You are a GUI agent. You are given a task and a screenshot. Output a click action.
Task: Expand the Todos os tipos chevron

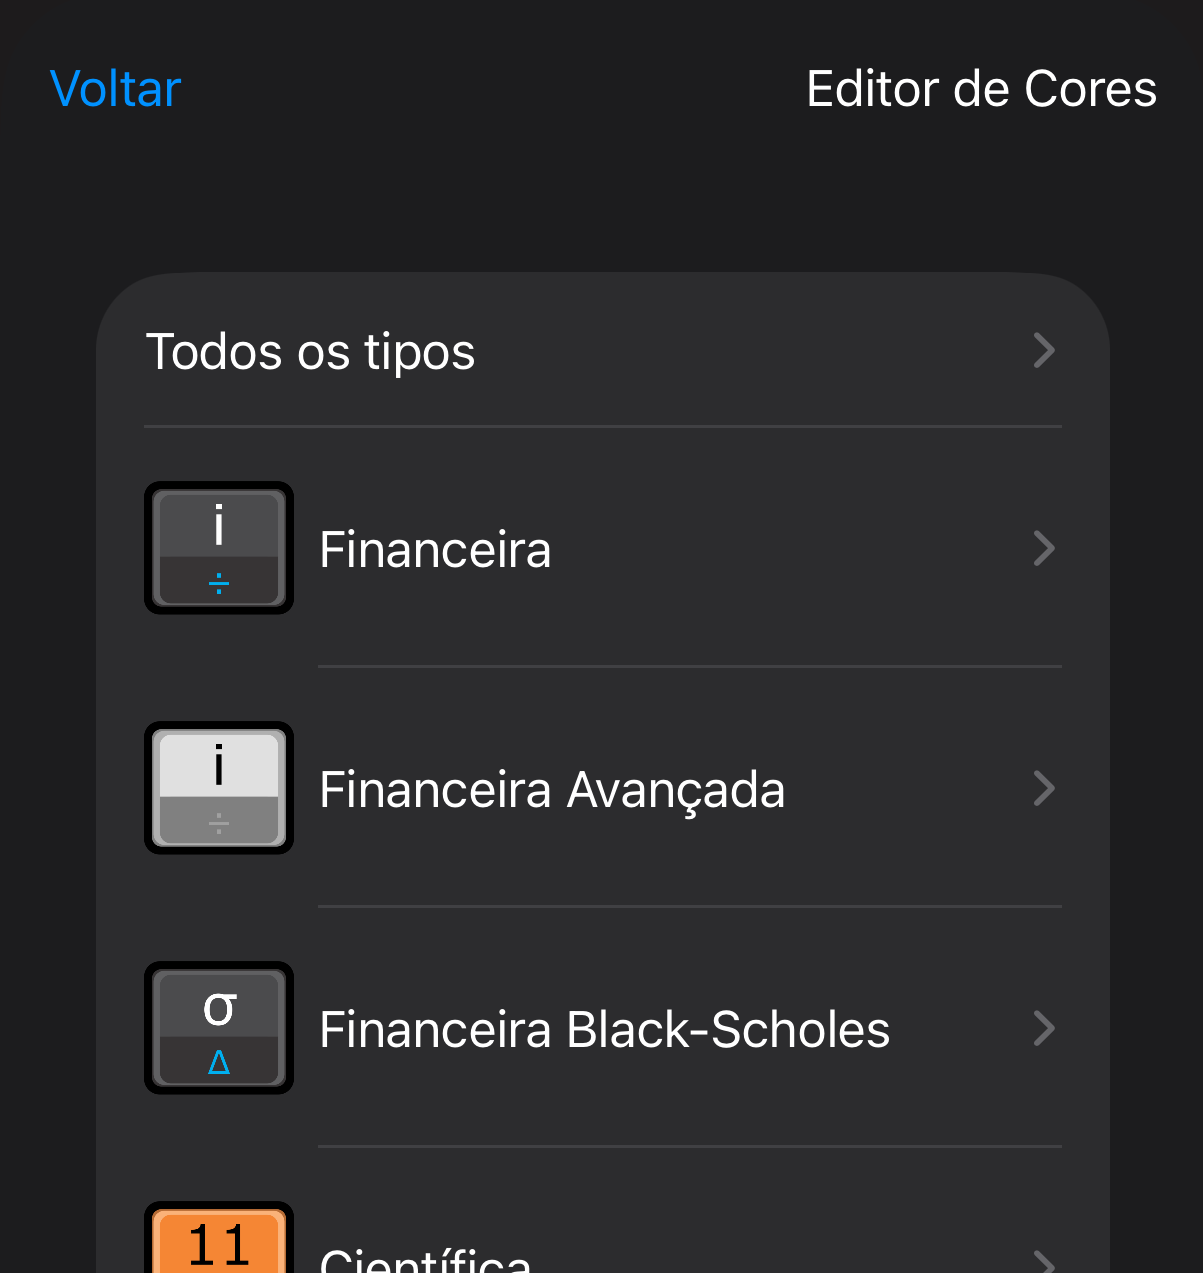point(1044,351)
